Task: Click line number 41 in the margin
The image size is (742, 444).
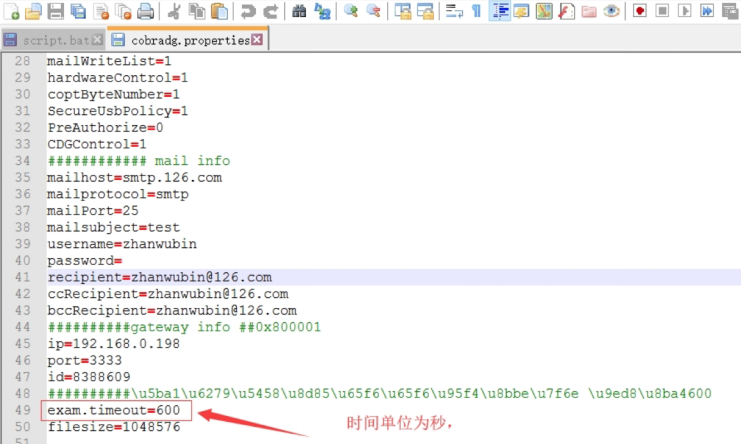Action: pos(23,277)
